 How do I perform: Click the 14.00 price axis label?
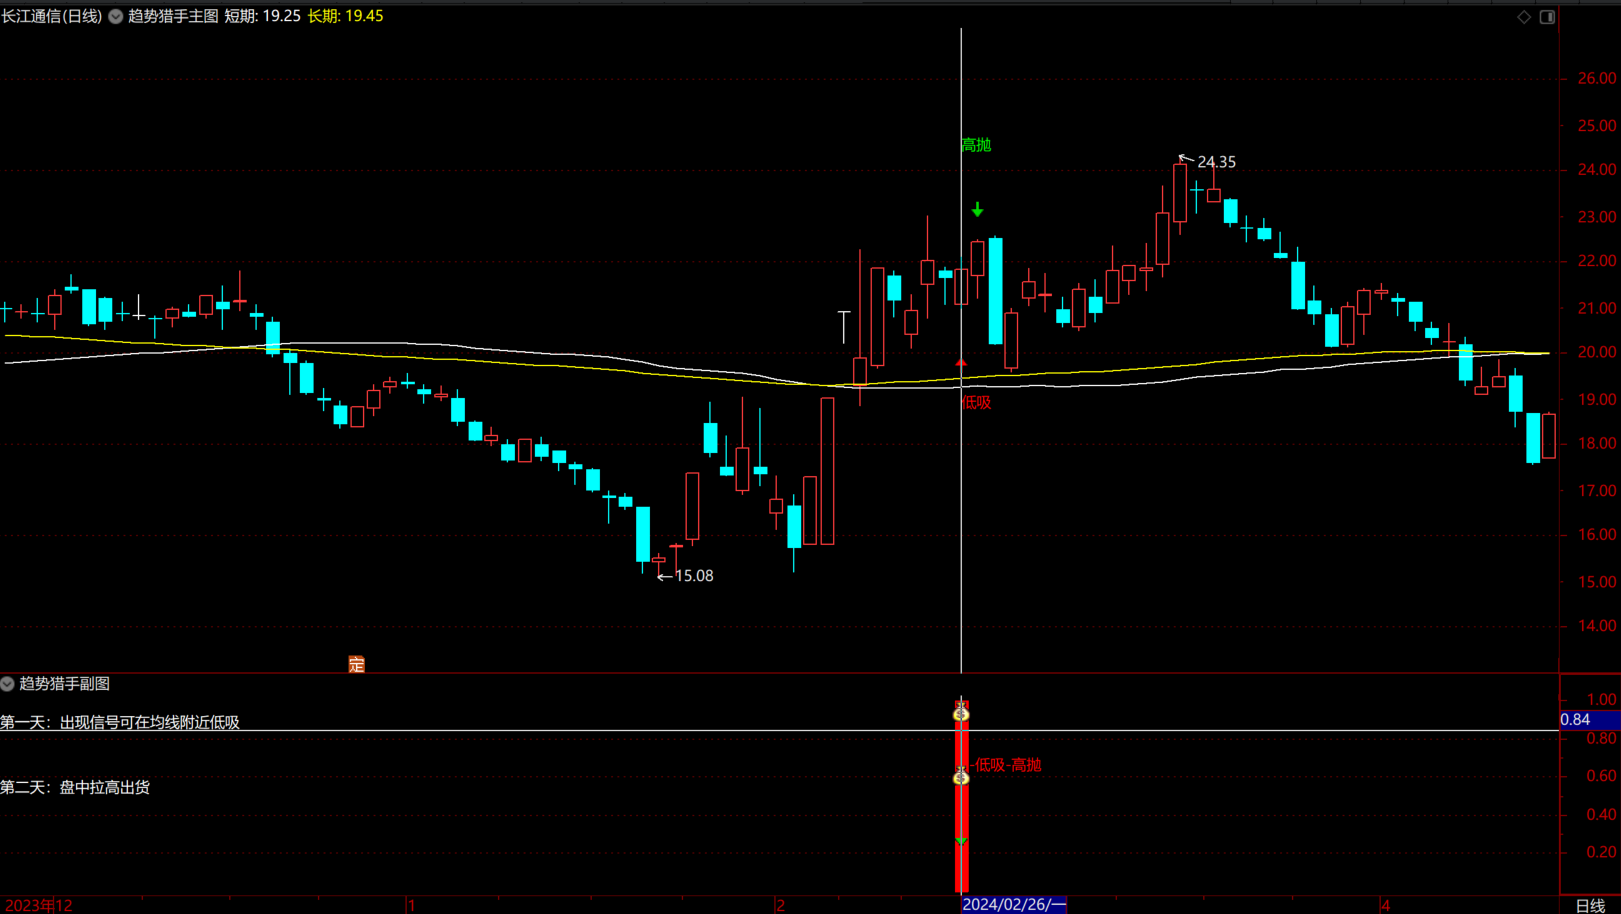point(1597,626)
